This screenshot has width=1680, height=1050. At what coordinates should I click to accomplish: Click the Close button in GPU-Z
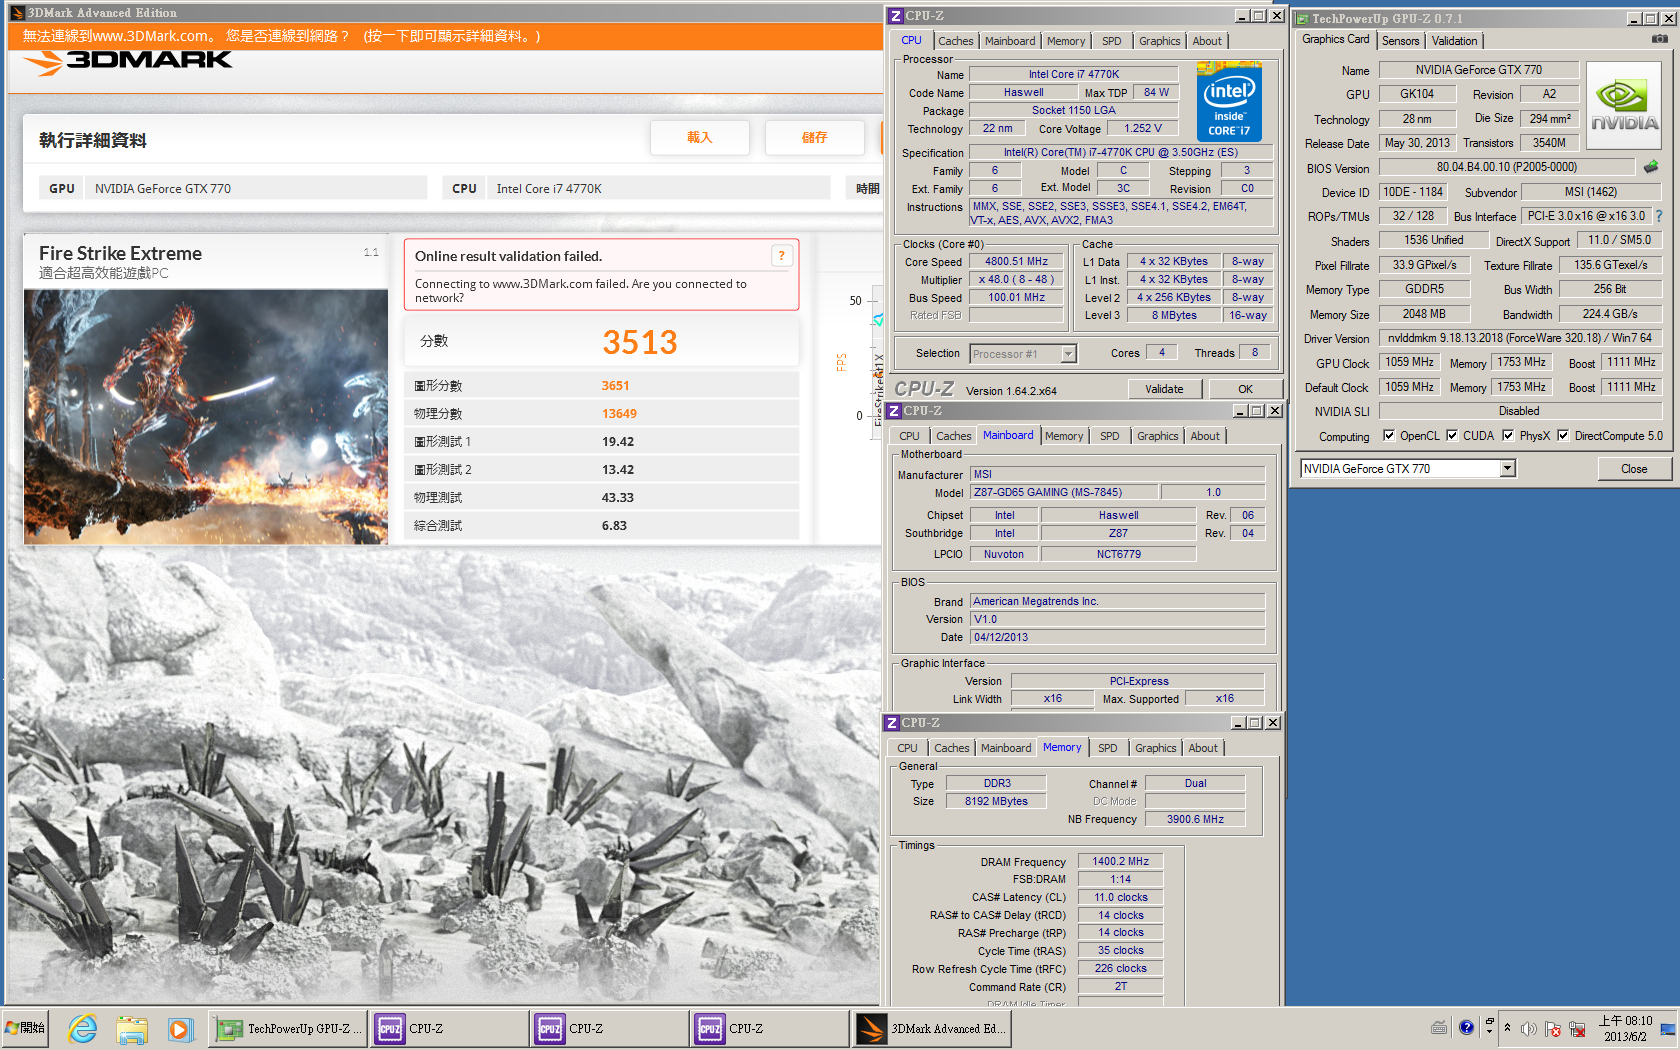1634,469
